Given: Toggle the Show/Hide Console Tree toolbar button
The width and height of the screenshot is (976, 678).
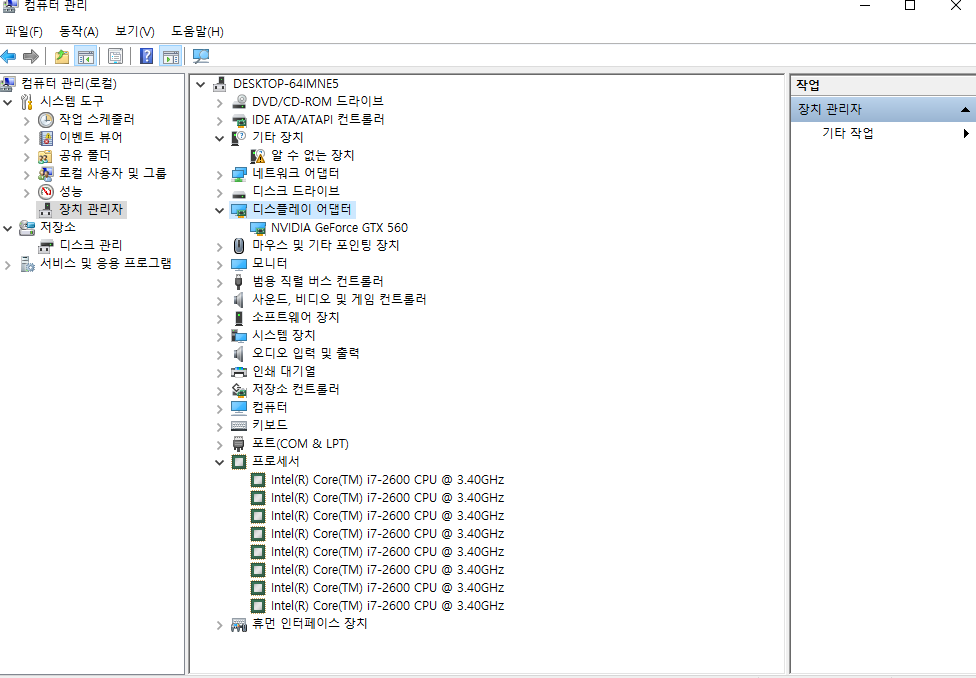Looking at the screenshot, I should point(86,56).
